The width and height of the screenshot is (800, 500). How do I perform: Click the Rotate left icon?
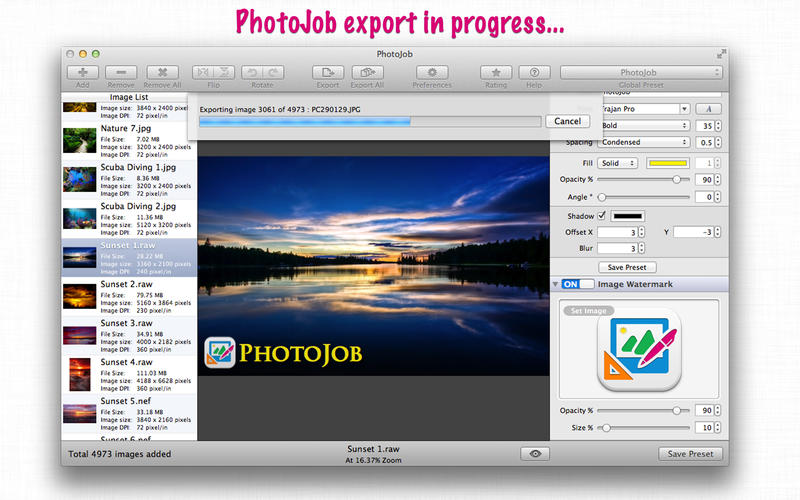tap(252, 72)
